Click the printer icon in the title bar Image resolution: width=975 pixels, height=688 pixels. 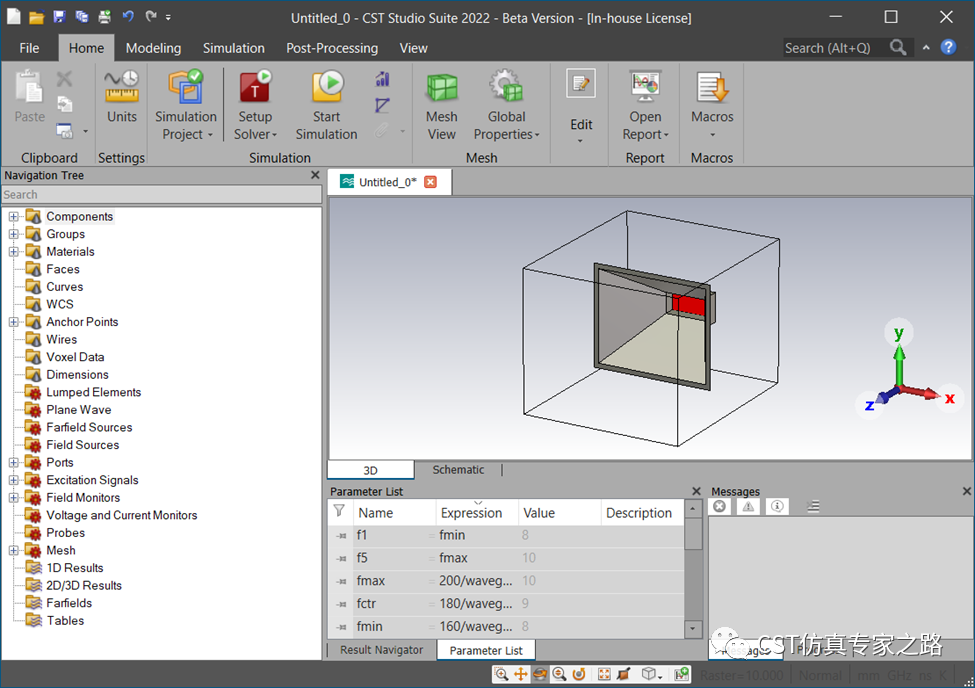point(104,17)
